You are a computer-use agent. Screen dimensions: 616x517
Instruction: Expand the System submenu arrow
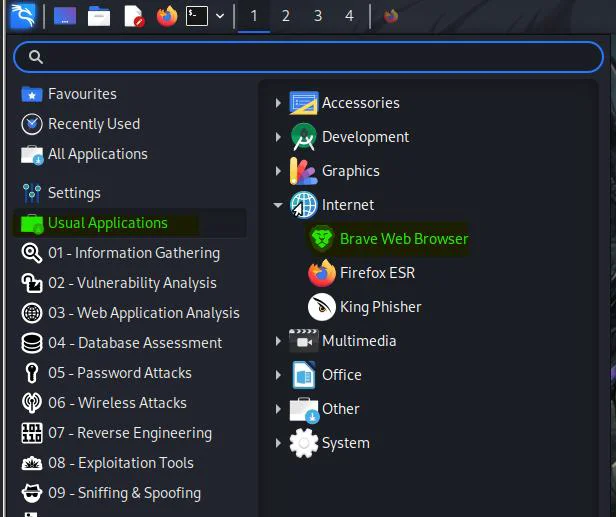278,443
